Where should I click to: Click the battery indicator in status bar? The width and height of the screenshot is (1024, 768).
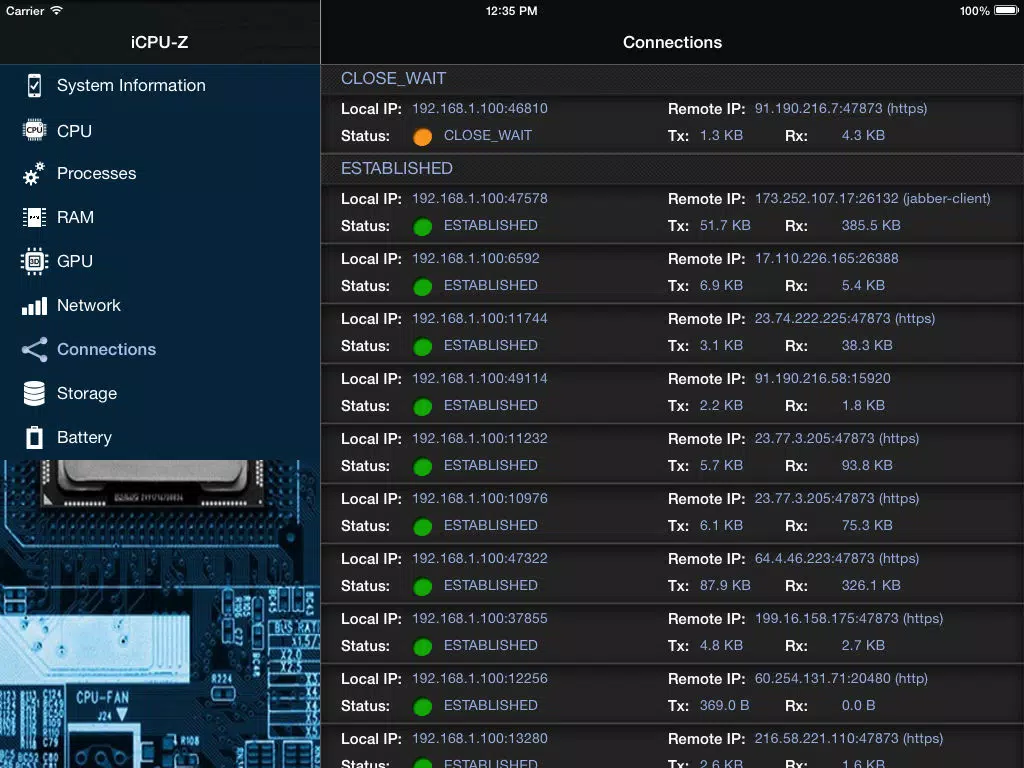coord(1006,10)
